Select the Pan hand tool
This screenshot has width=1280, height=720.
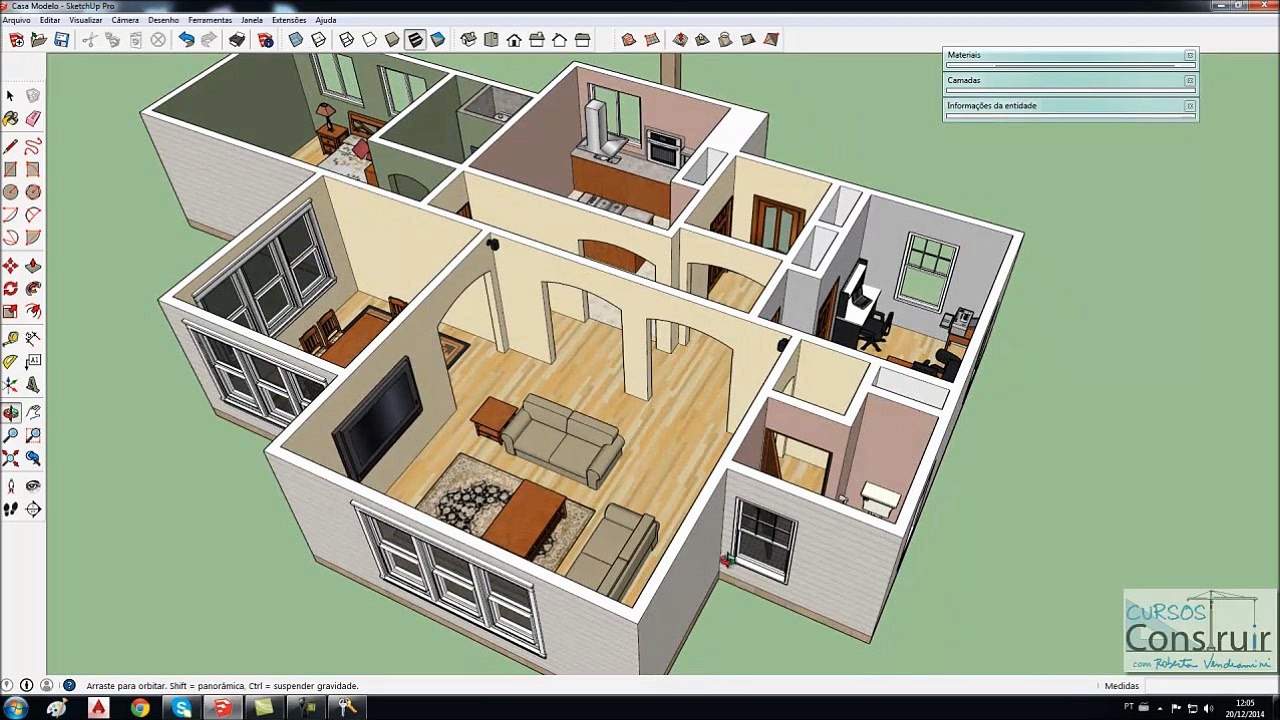tap(33, 412)
